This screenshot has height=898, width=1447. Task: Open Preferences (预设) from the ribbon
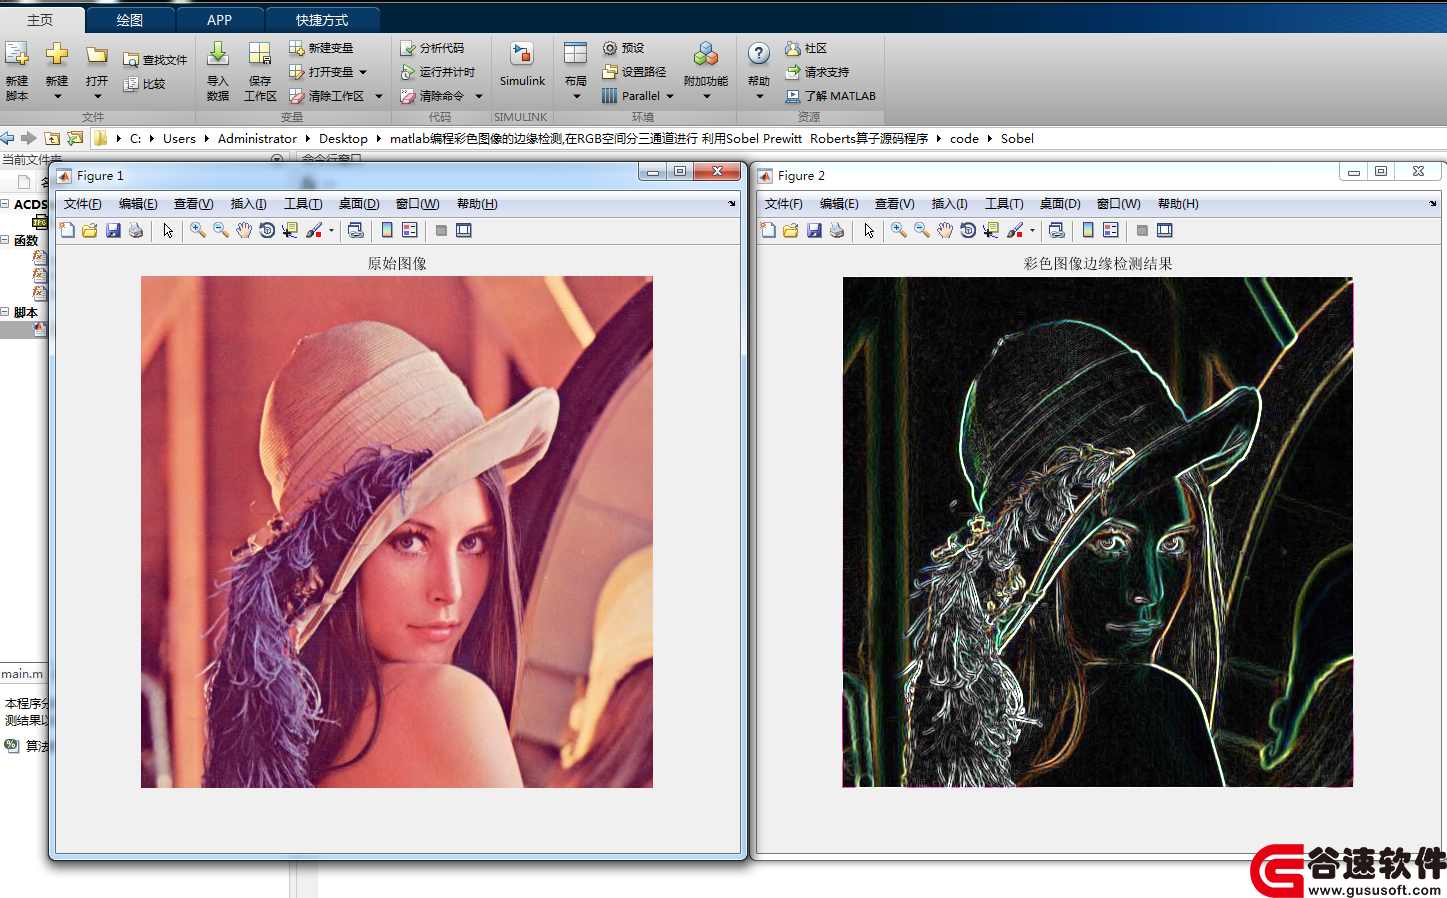pos(623,48)
